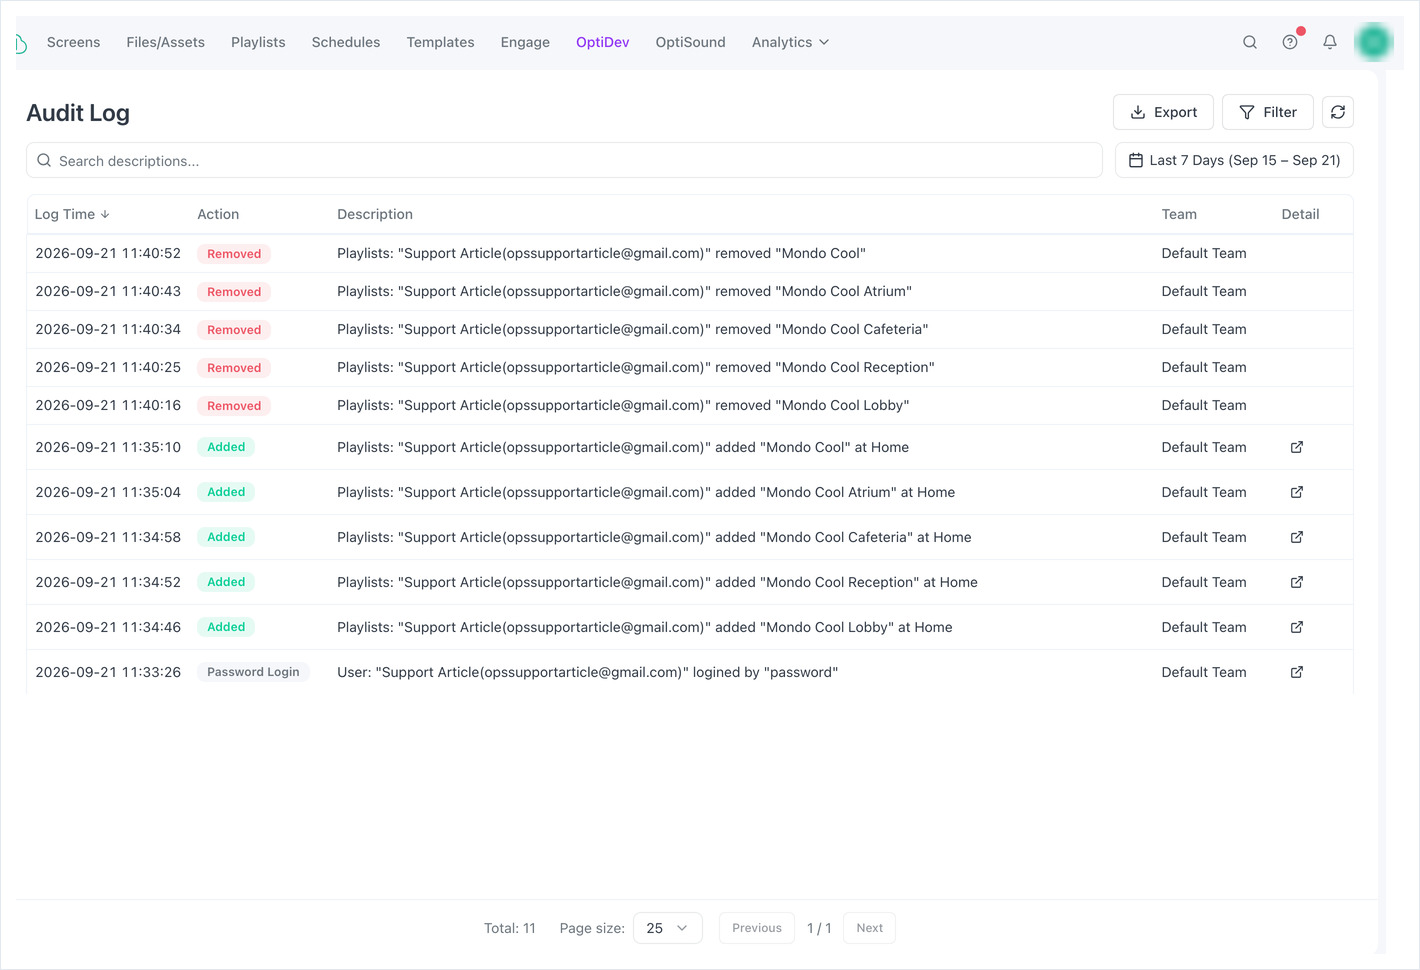Select the OptiDev menu item
Viewport: 1420px width, 970px height.
[x=603, y=42]
